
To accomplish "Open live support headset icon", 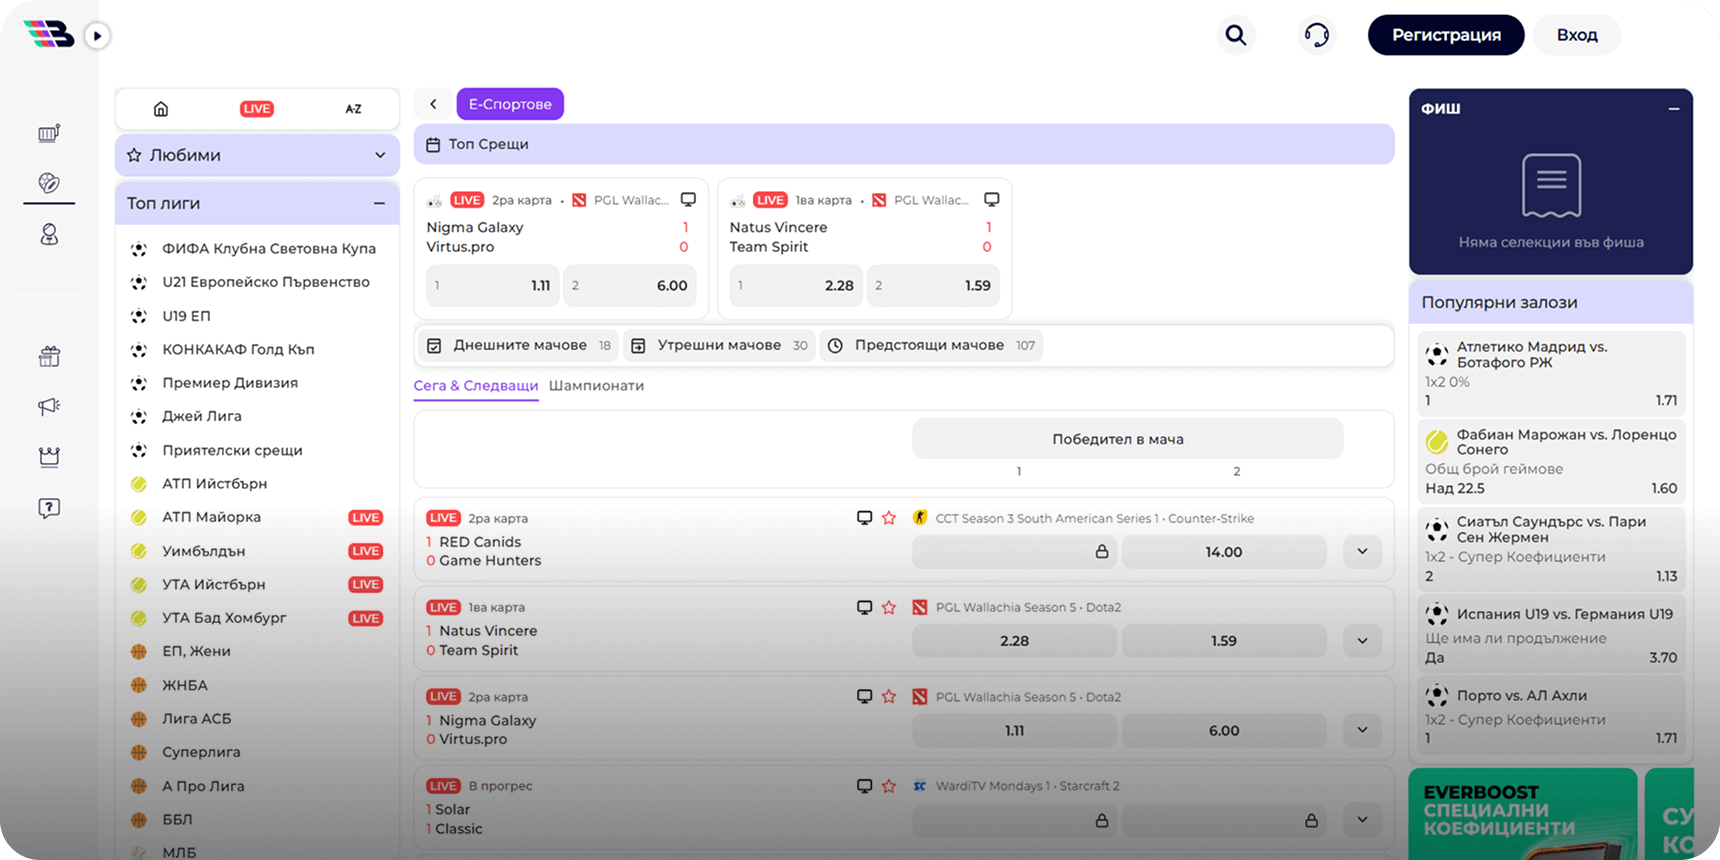I will (1317, 35).
